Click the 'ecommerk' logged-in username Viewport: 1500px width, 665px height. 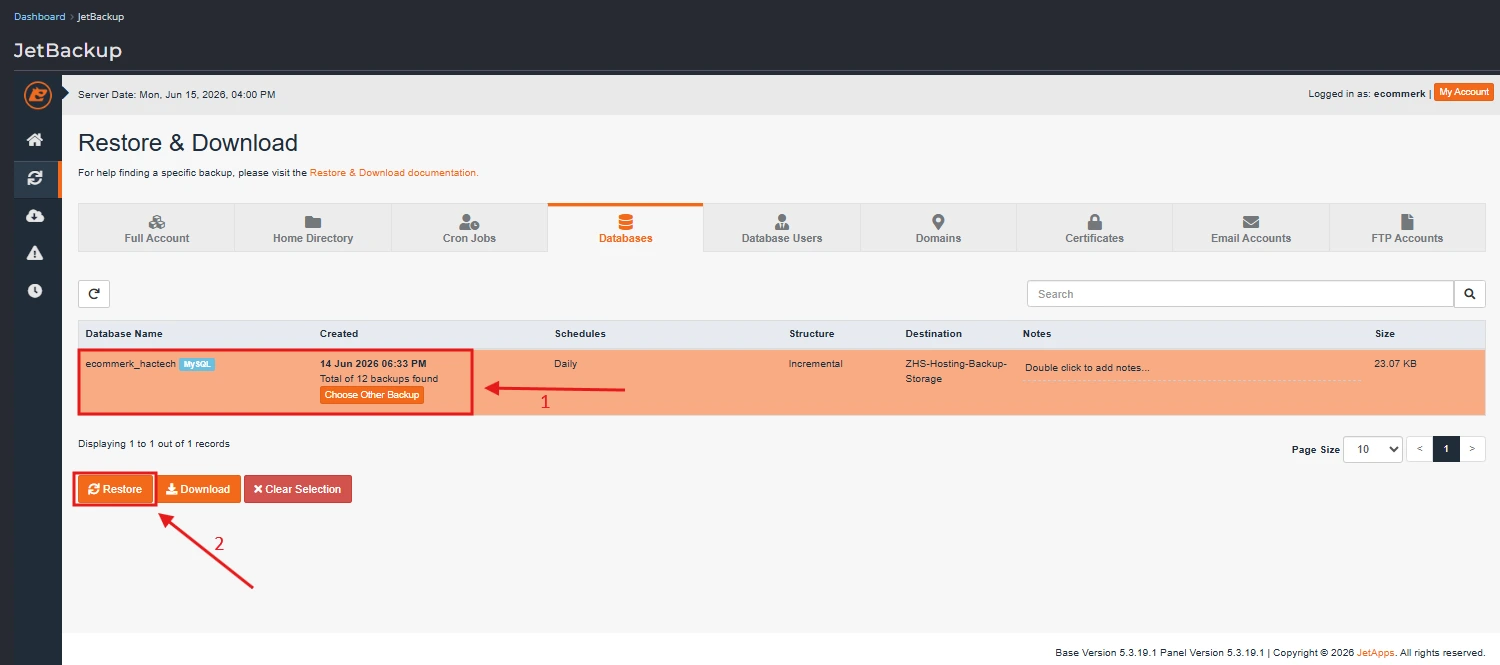pyautogui.click(x=1399, y=94)
